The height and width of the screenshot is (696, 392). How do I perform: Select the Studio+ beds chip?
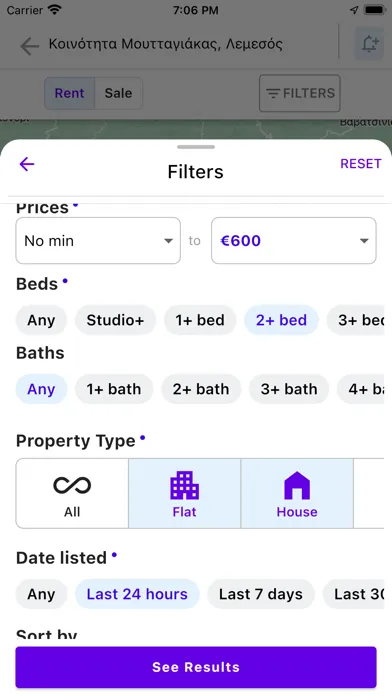coord(115,320)
